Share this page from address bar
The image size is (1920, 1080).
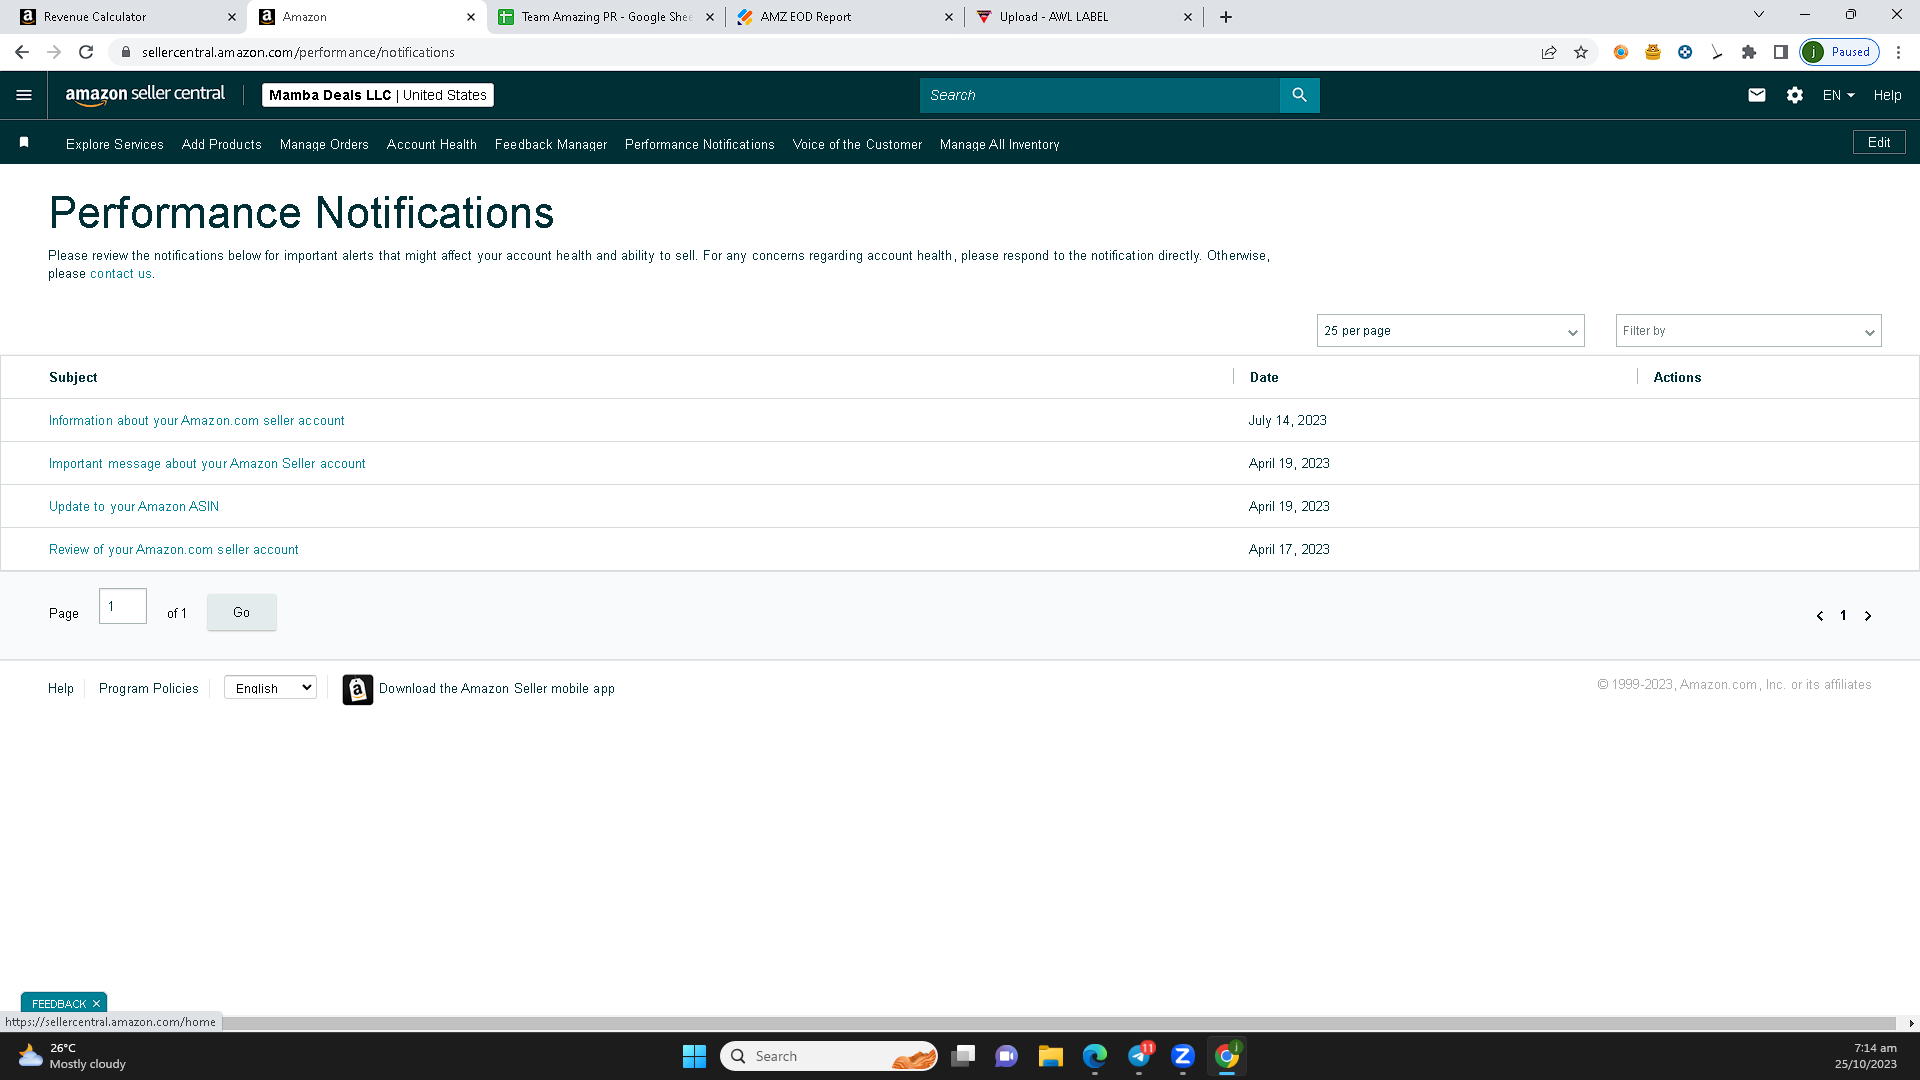coord(1549,52)
